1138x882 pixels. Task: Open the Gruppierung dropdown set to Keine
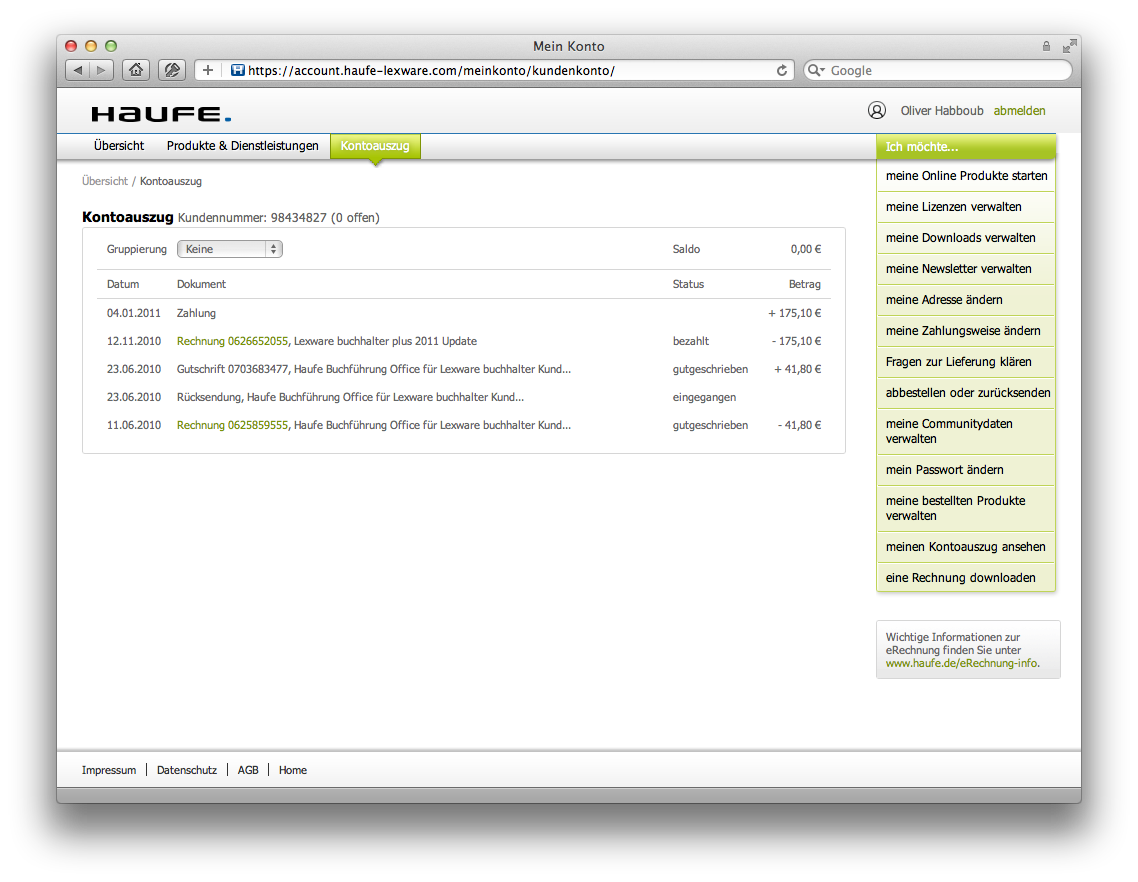(x=229, y=249)
